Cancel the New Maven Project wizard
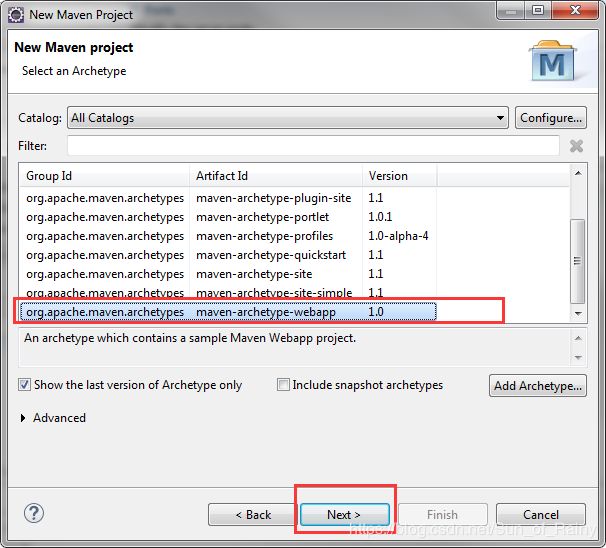This screenshot has width=606, height=548. coord(541,515)
